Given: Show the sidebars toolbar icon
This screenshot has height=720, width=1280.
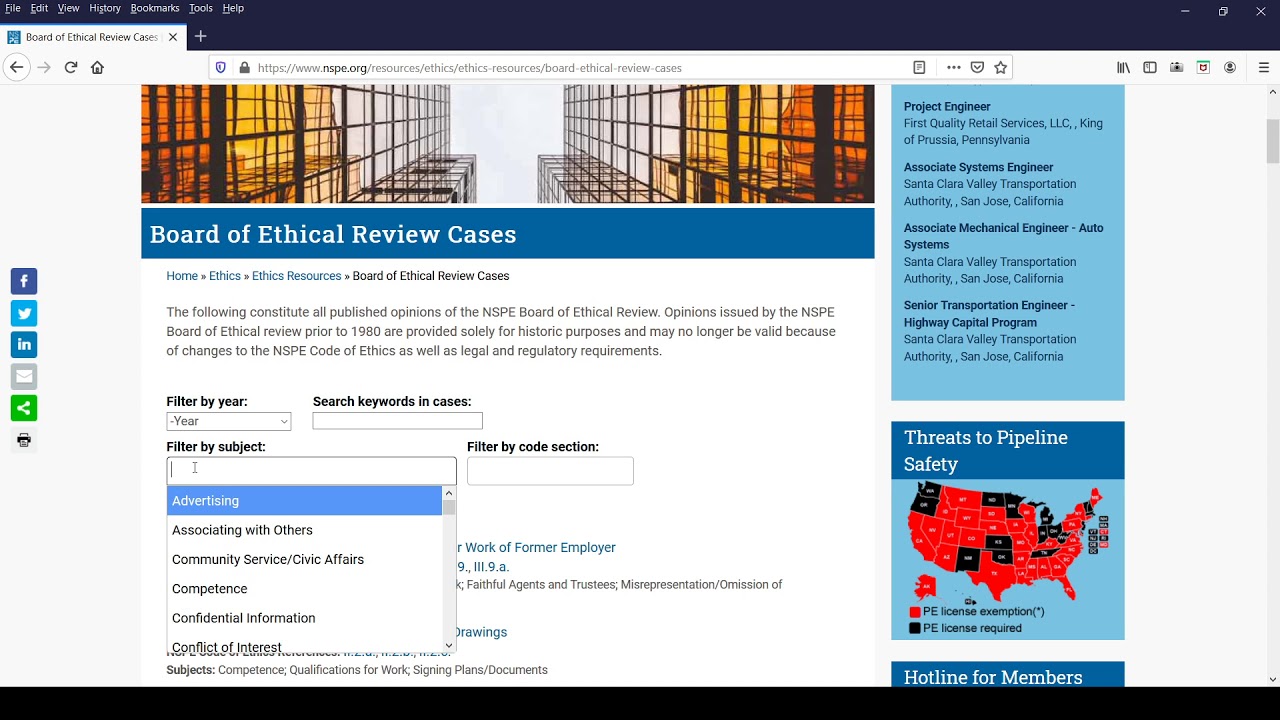Looking at the screenshot, I should tap(1150, 68).
